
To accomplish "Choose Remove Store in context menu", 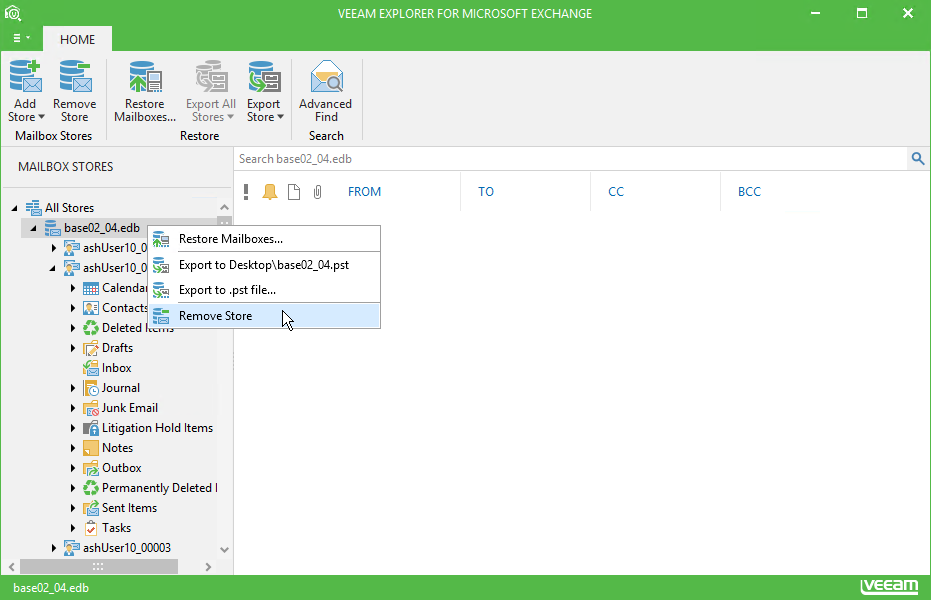I will [x=264, y=316].
